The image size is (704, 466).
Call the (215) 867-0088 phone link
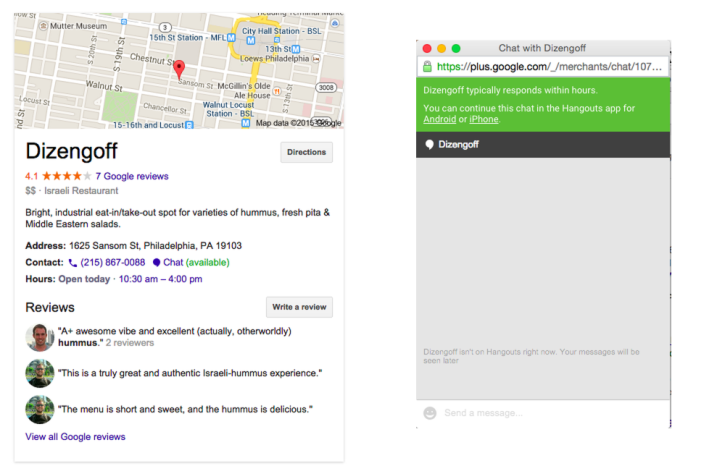click(112, 262)
